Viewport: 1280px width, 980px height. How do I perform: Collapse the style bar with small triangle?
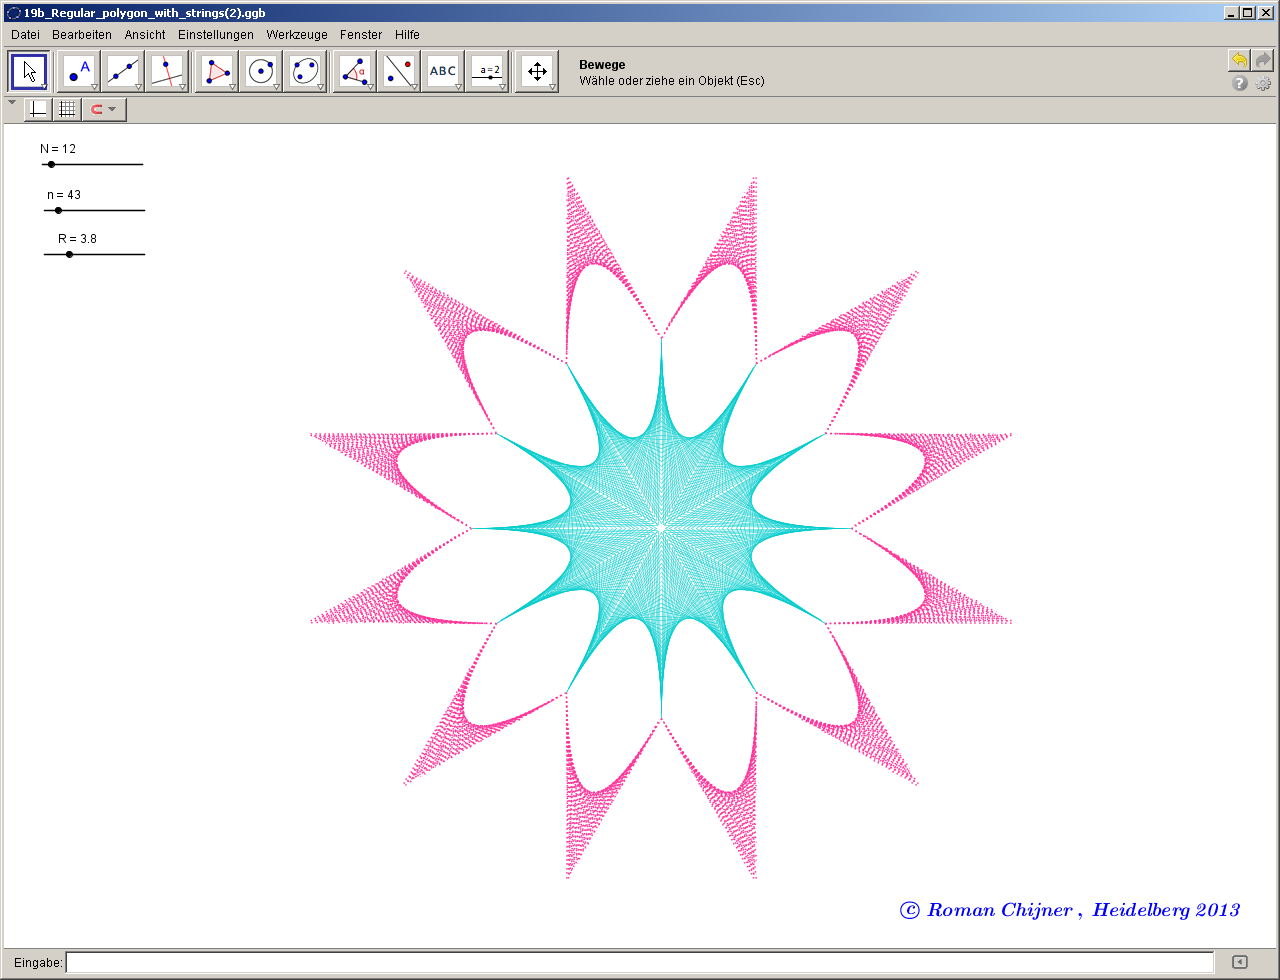[x=12, y=102]
